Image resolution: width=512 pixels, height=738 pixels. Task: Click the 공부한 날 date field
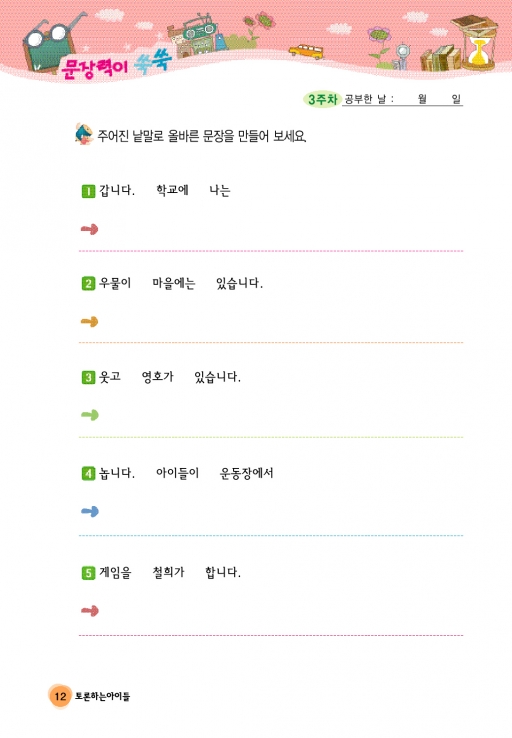tap(403, 99)
